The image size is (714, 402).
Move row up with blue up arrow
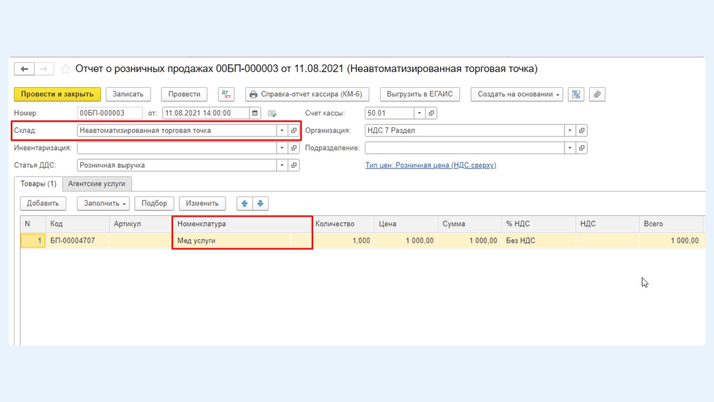tap(245, 203)
